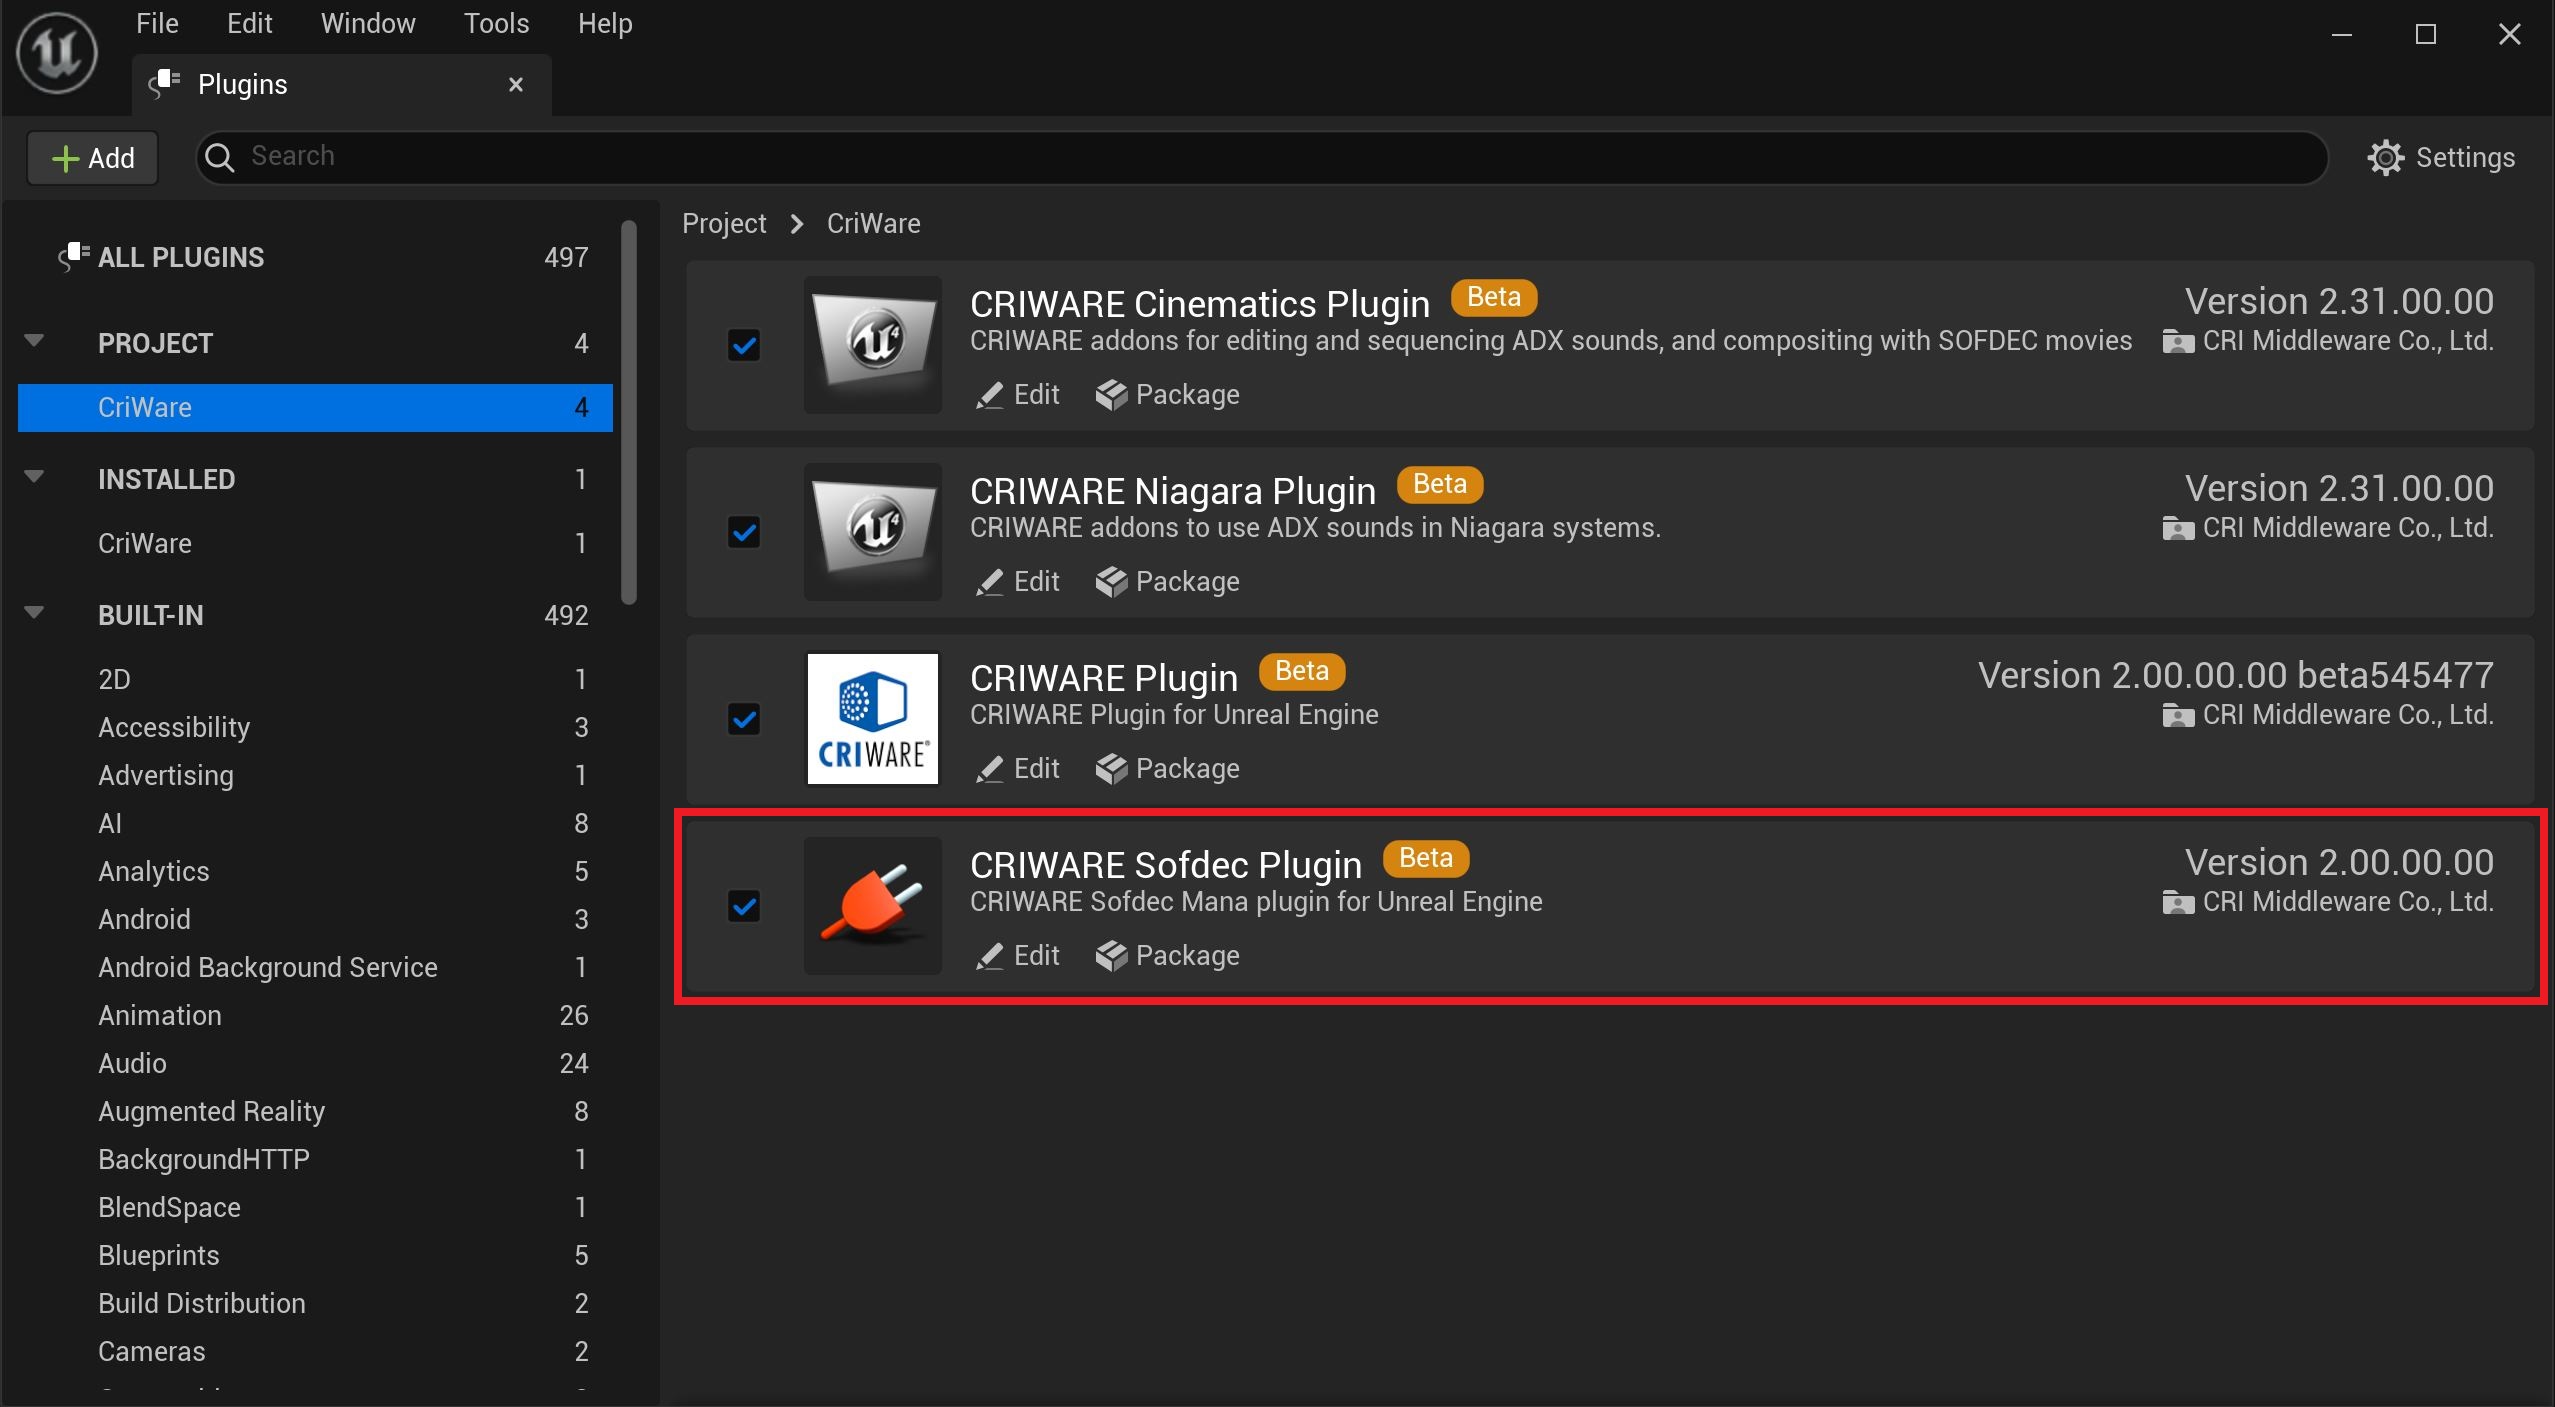Click Edit pencil for CRIWARE Plugin
The width and height of the screenshot is (2555, 1407).
point(990,769)
